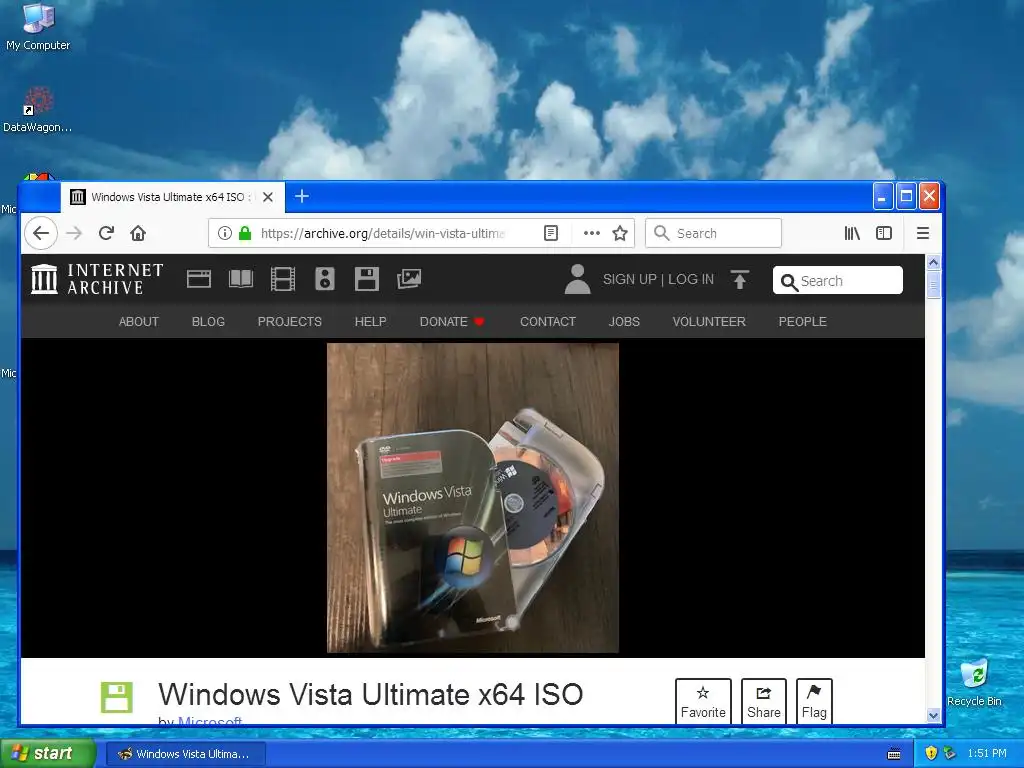Image resolution: width=1024 pixels, height=768 pixels.
Task: Show site information icon in address bar
Action: coord(225,233)
